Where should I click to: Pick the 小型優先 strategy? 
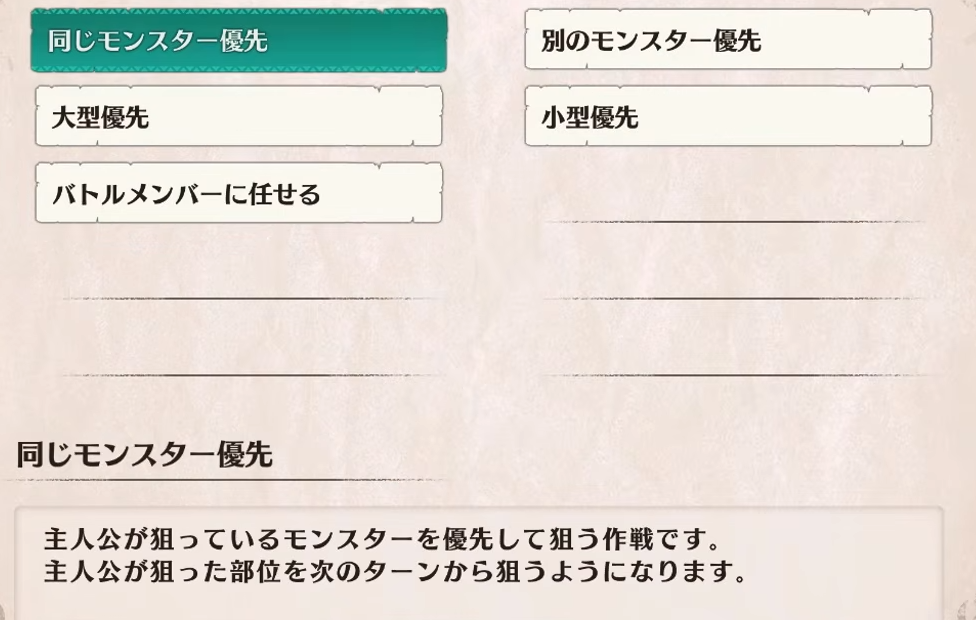[728, 117]
